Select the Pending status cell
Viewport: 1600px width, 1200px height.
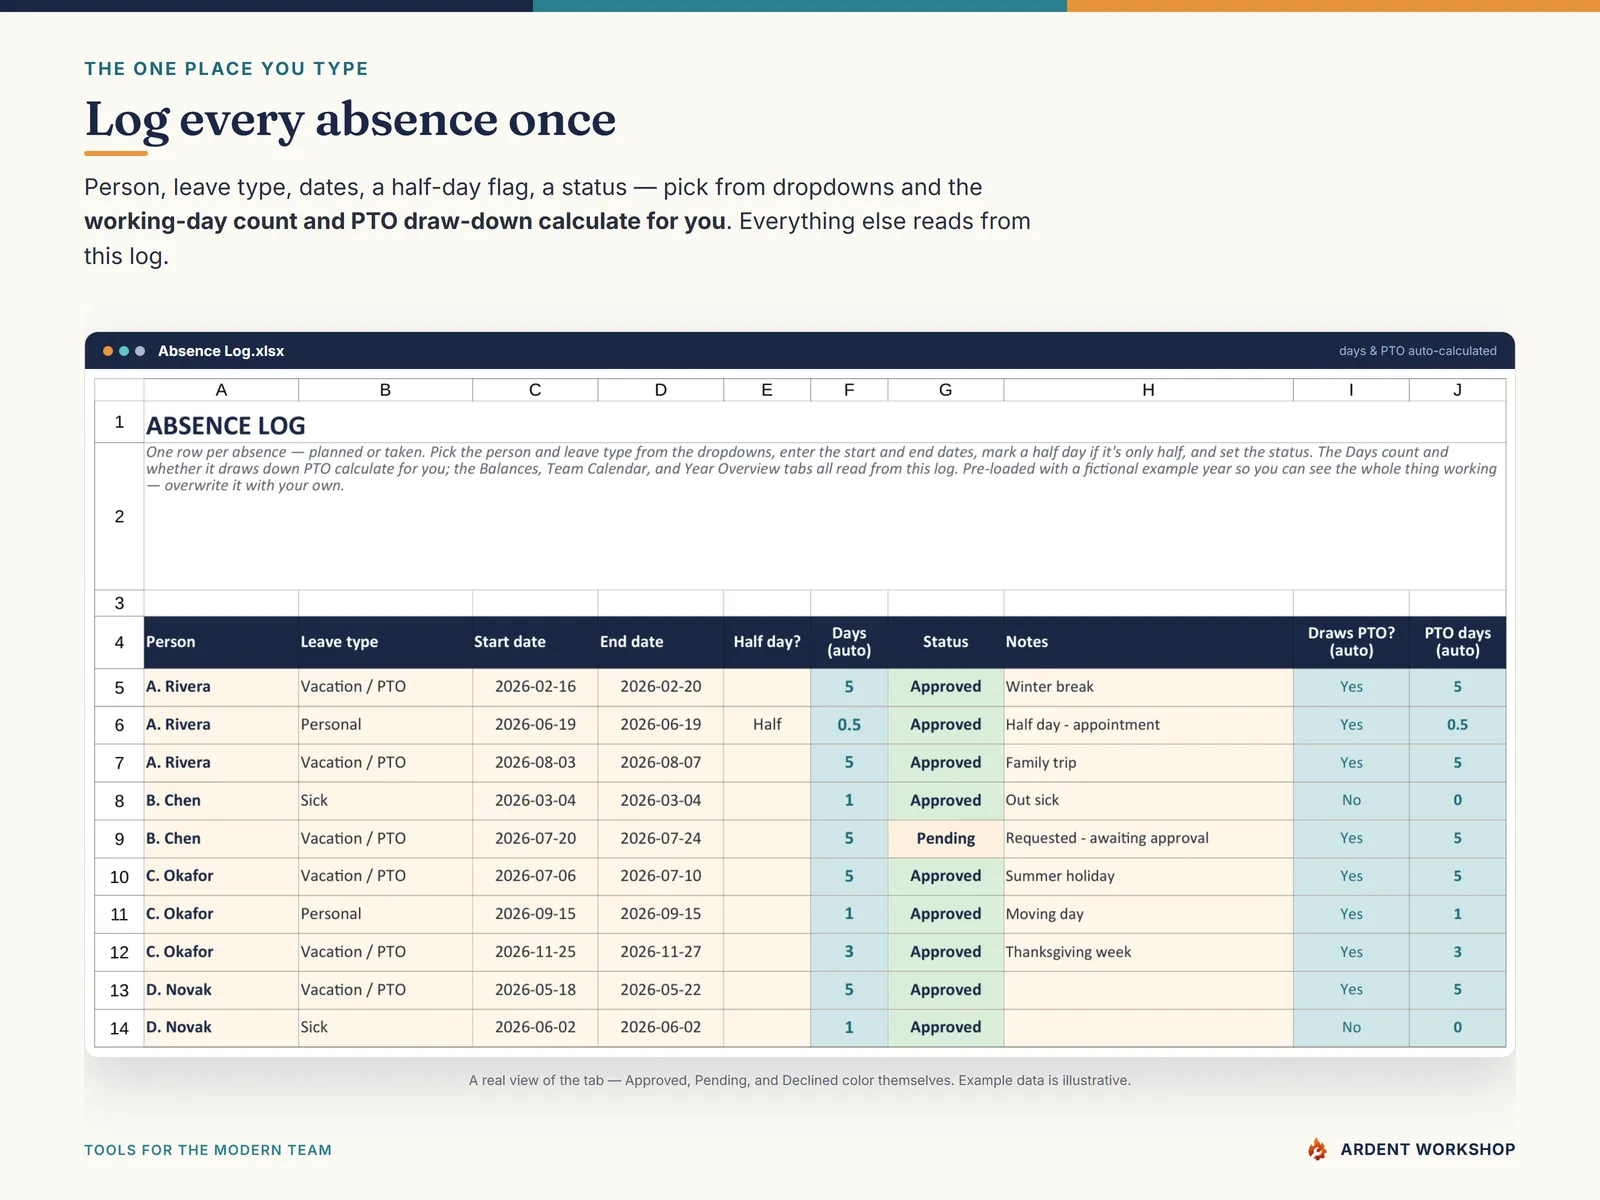point(946,839)
